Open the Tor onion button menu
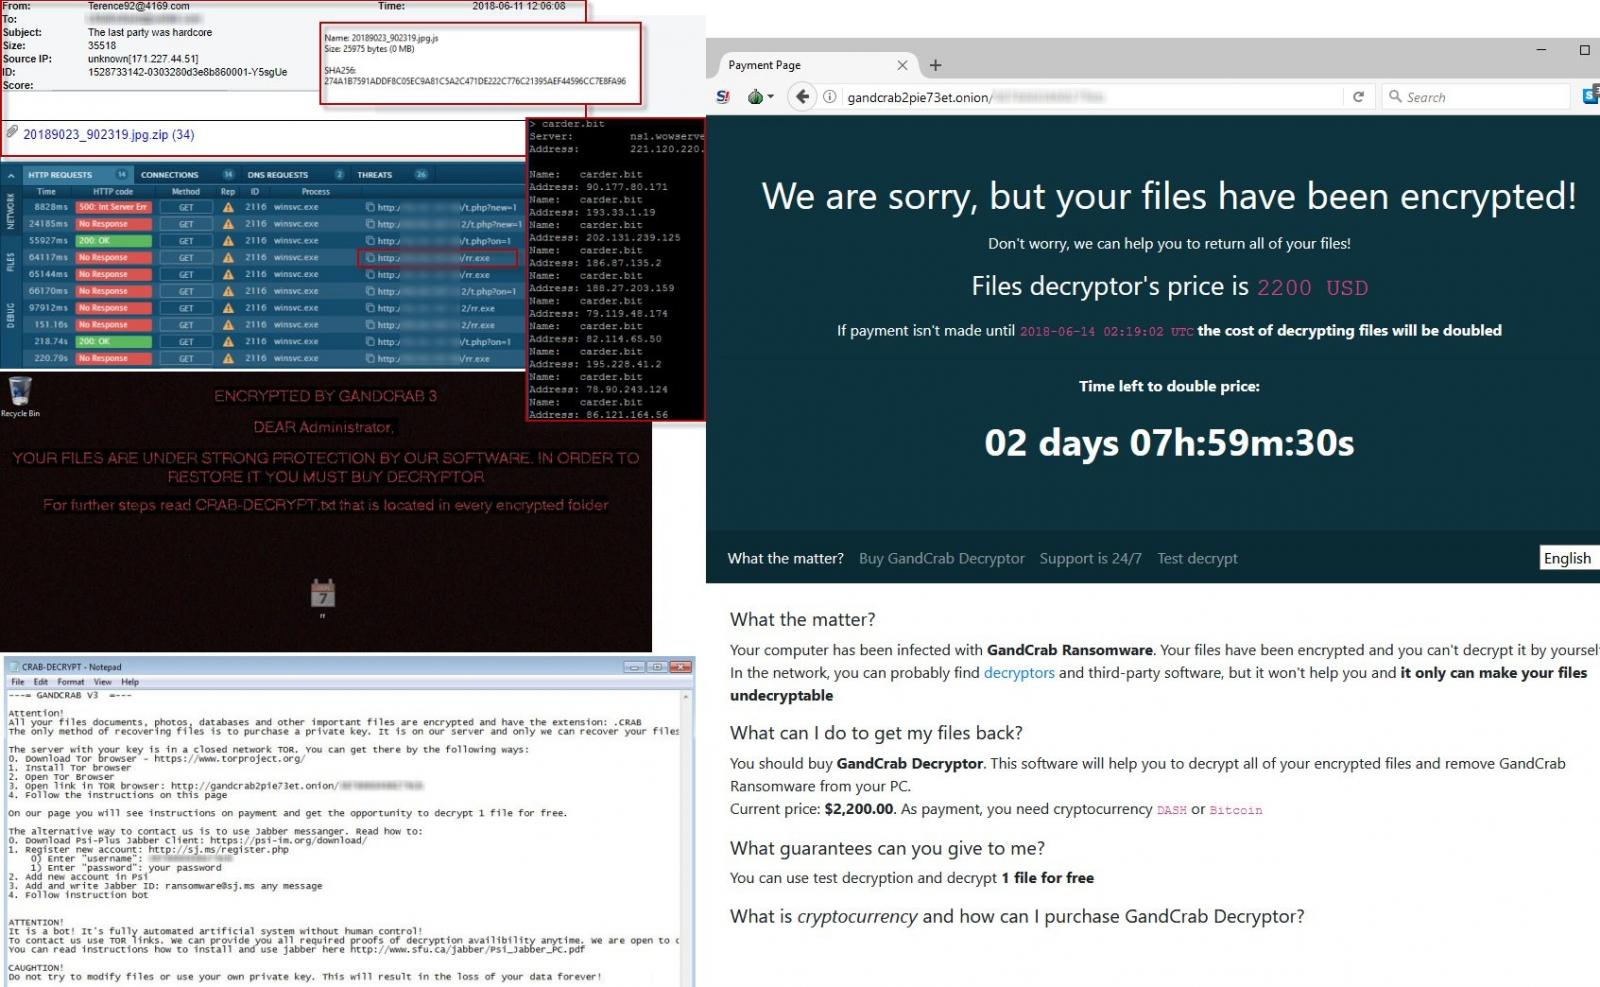This screenshot has height=987, width=1600. click(x=760, y=97)
